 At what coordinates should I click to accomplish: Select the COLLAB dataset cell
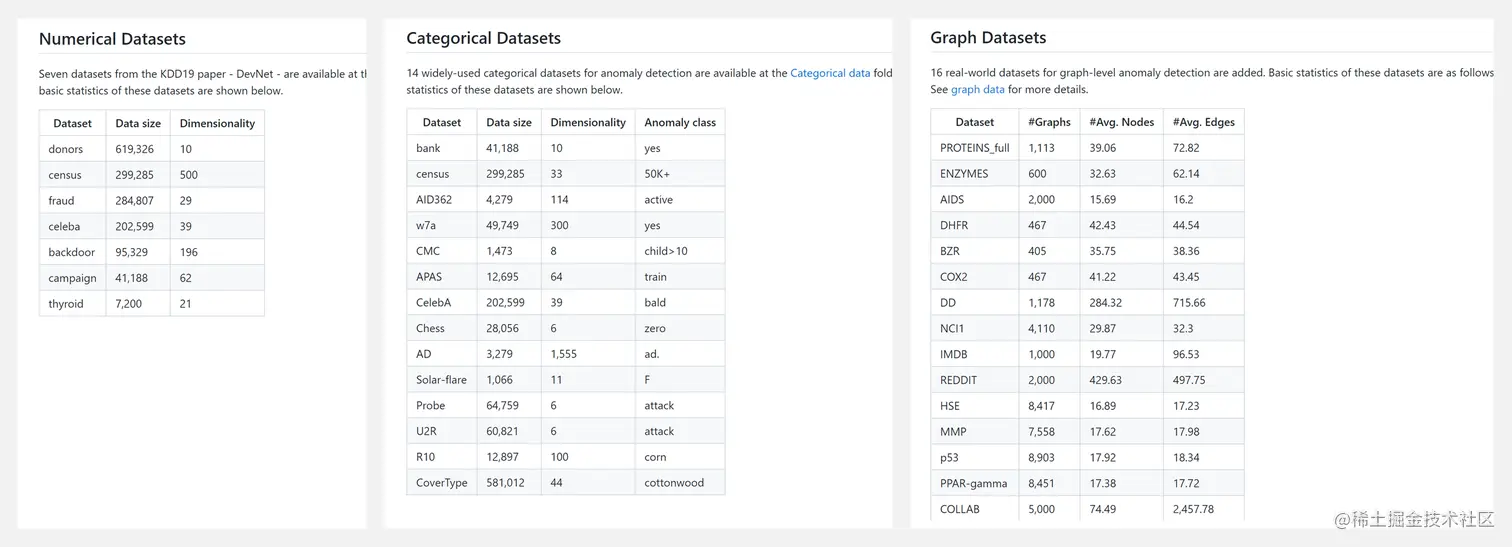point(960,509)
